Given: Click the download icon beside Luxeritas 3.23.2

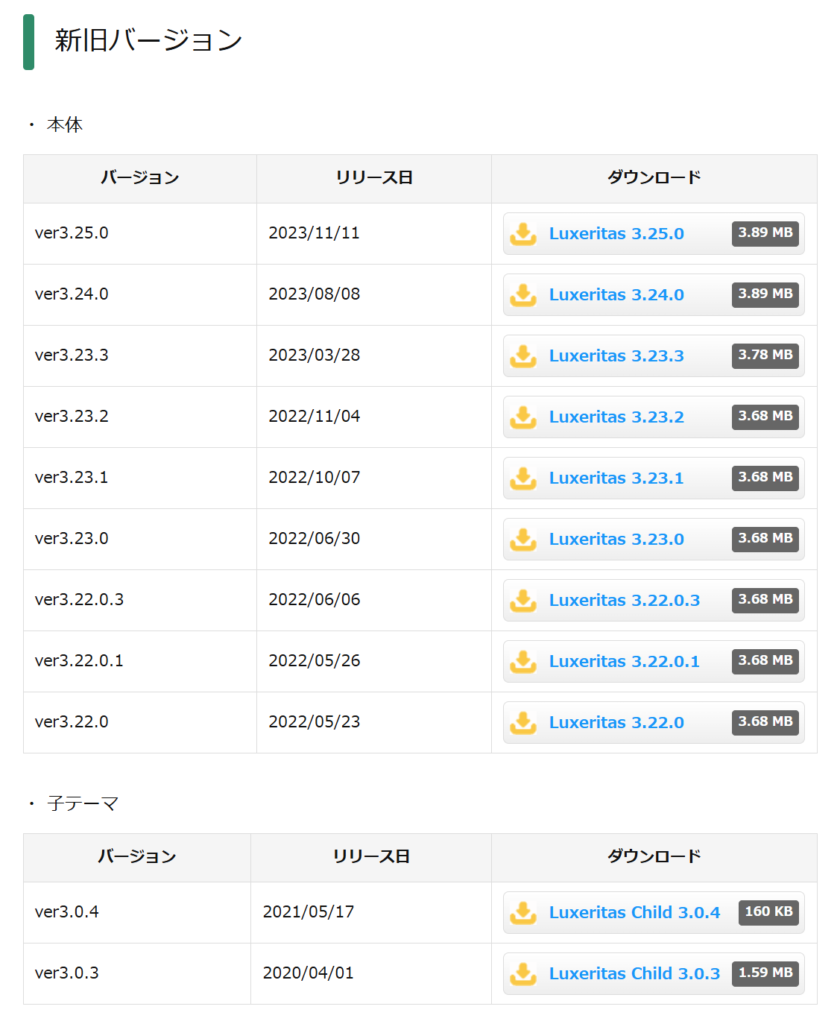Looking at the screenshot, I should coord(523,417).
